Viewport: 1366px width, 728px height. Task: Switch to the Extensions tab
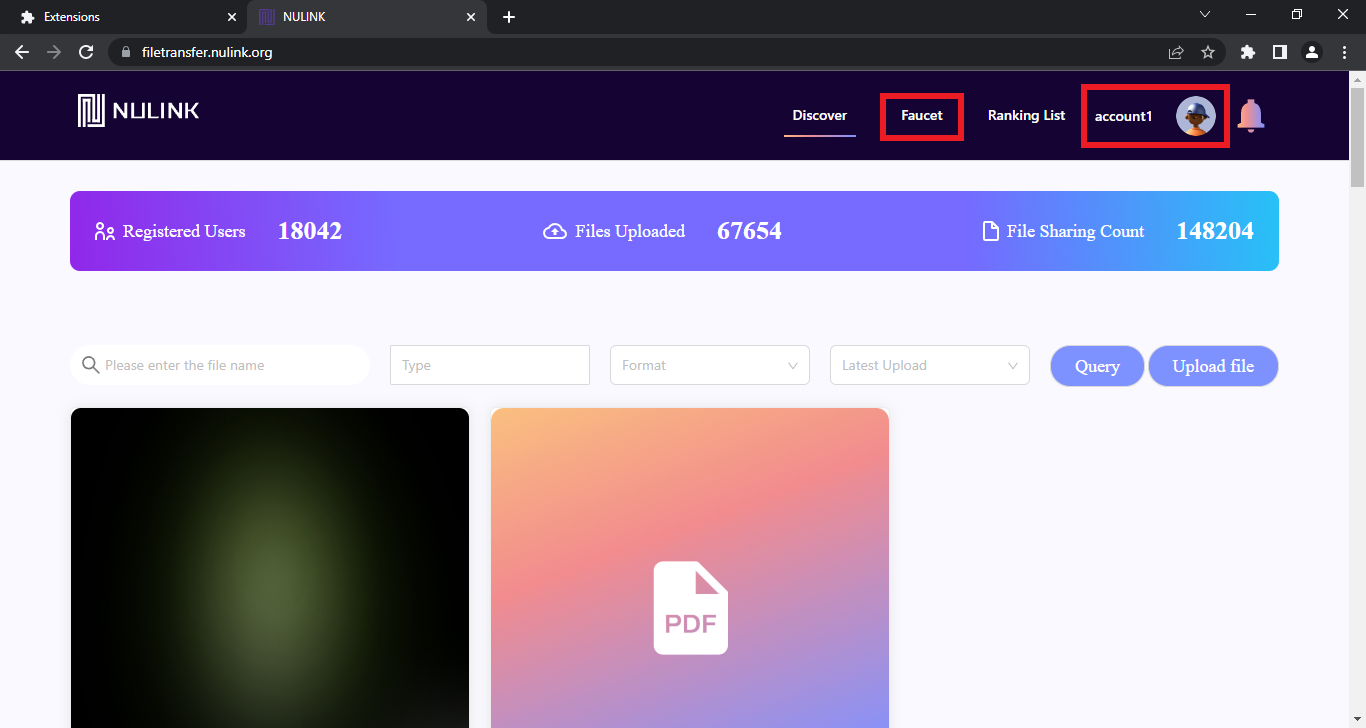click(120, 17)
